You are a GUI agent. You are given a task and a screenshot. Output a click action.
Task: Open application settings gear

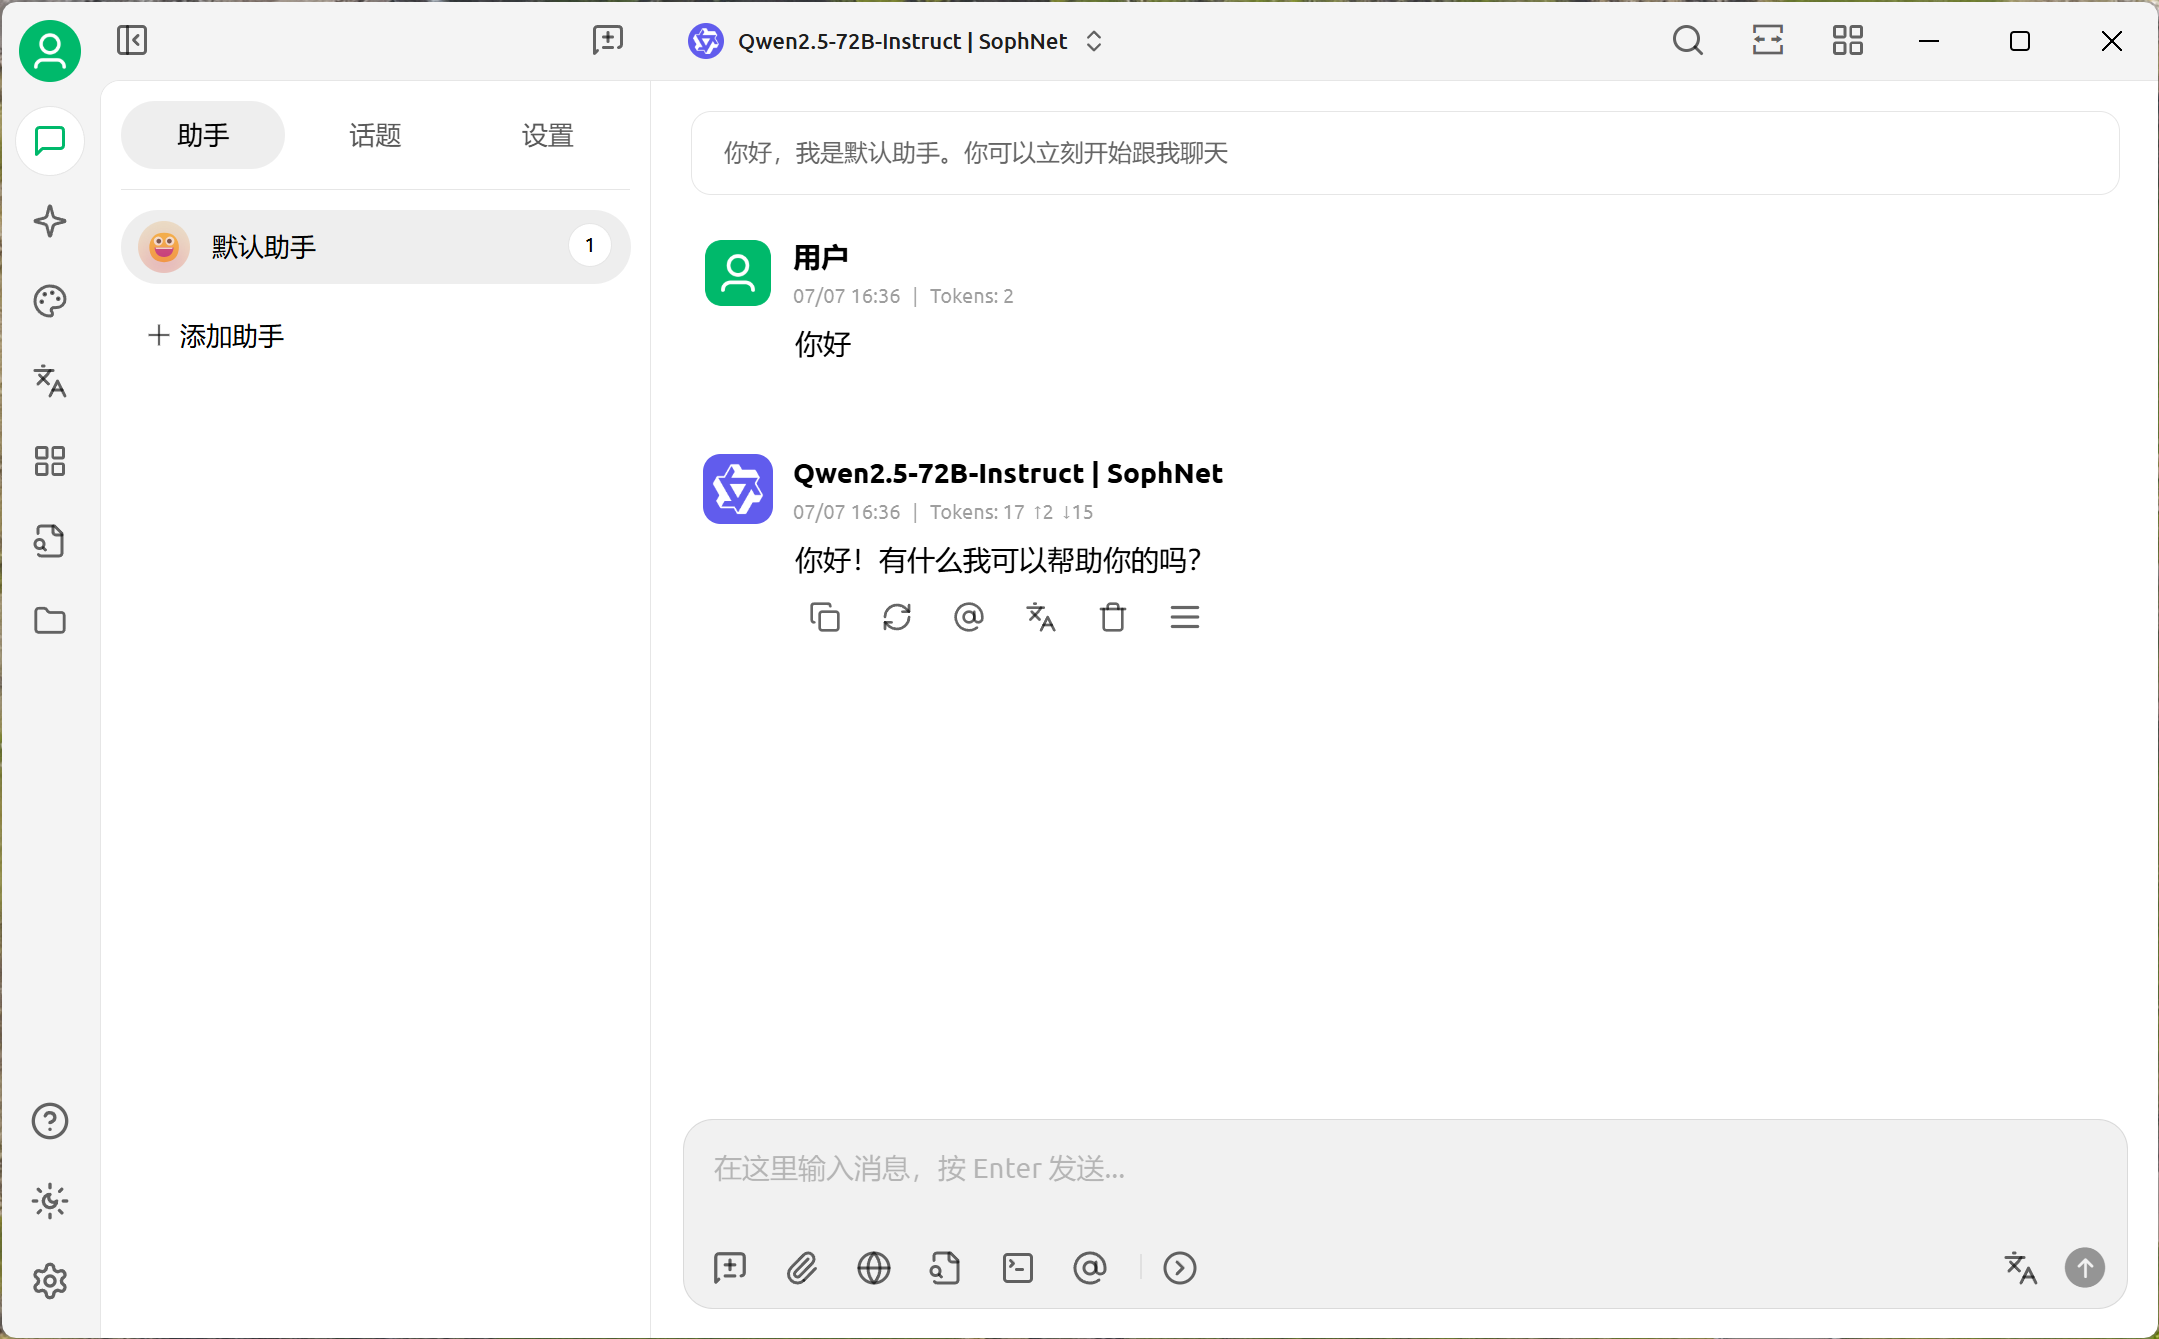[50, 1281]
